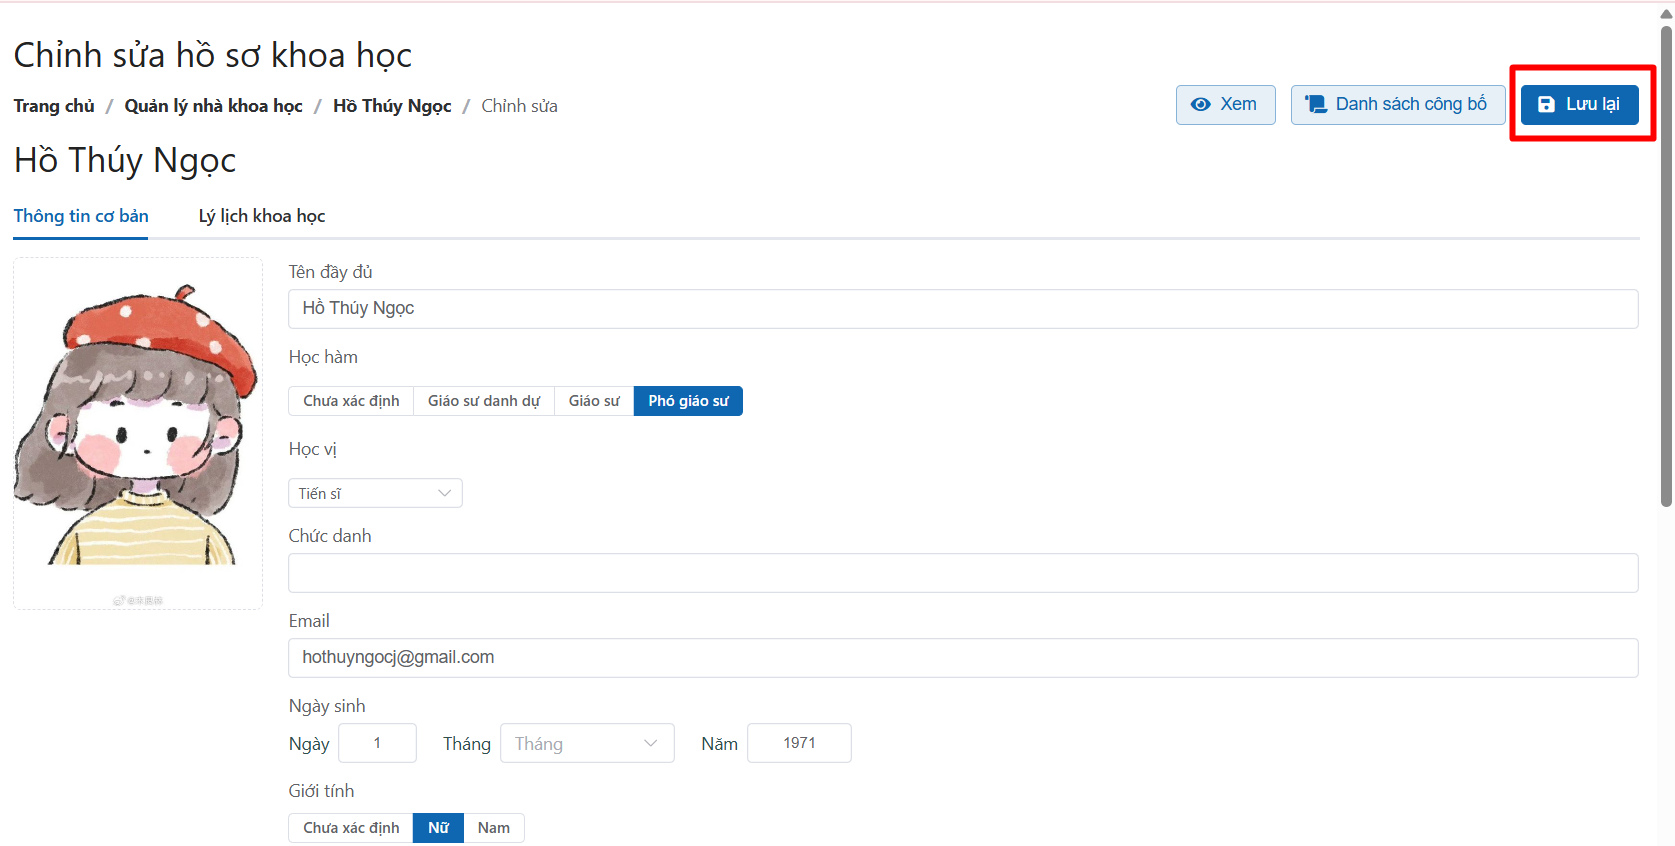
Task: Click into the Chức danh field
Action: coord(962,573)
